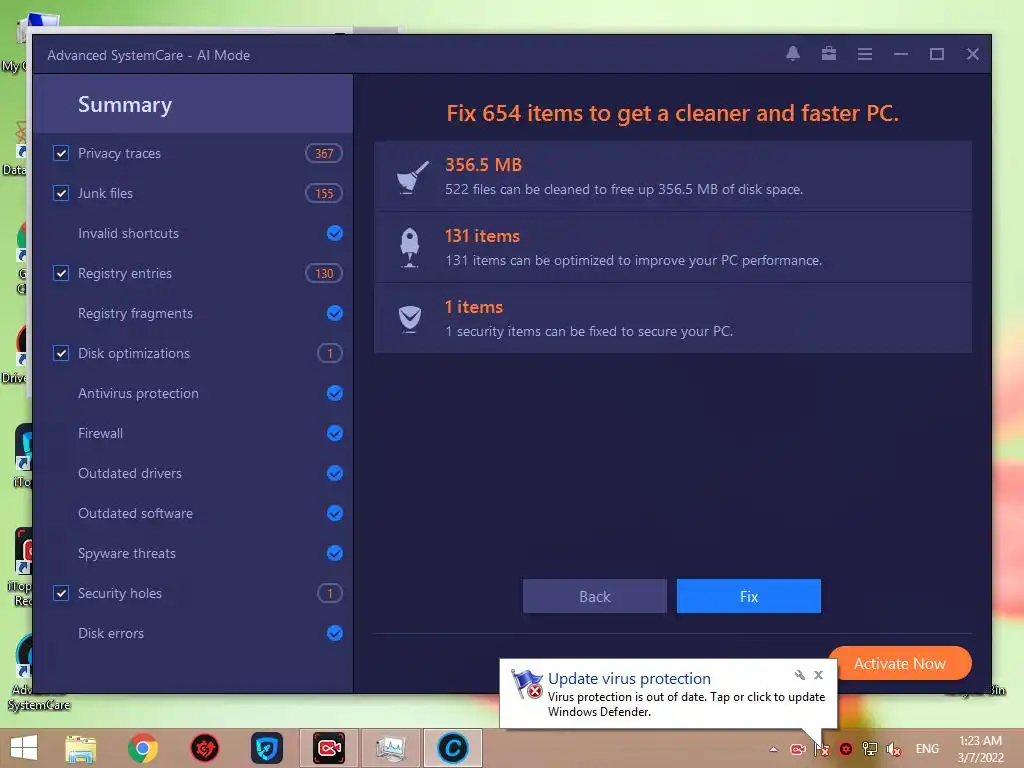The height and width of the screenshot is (768, 1024).
Task: Open the 131 items optimization row
Action: coord(673,248)
